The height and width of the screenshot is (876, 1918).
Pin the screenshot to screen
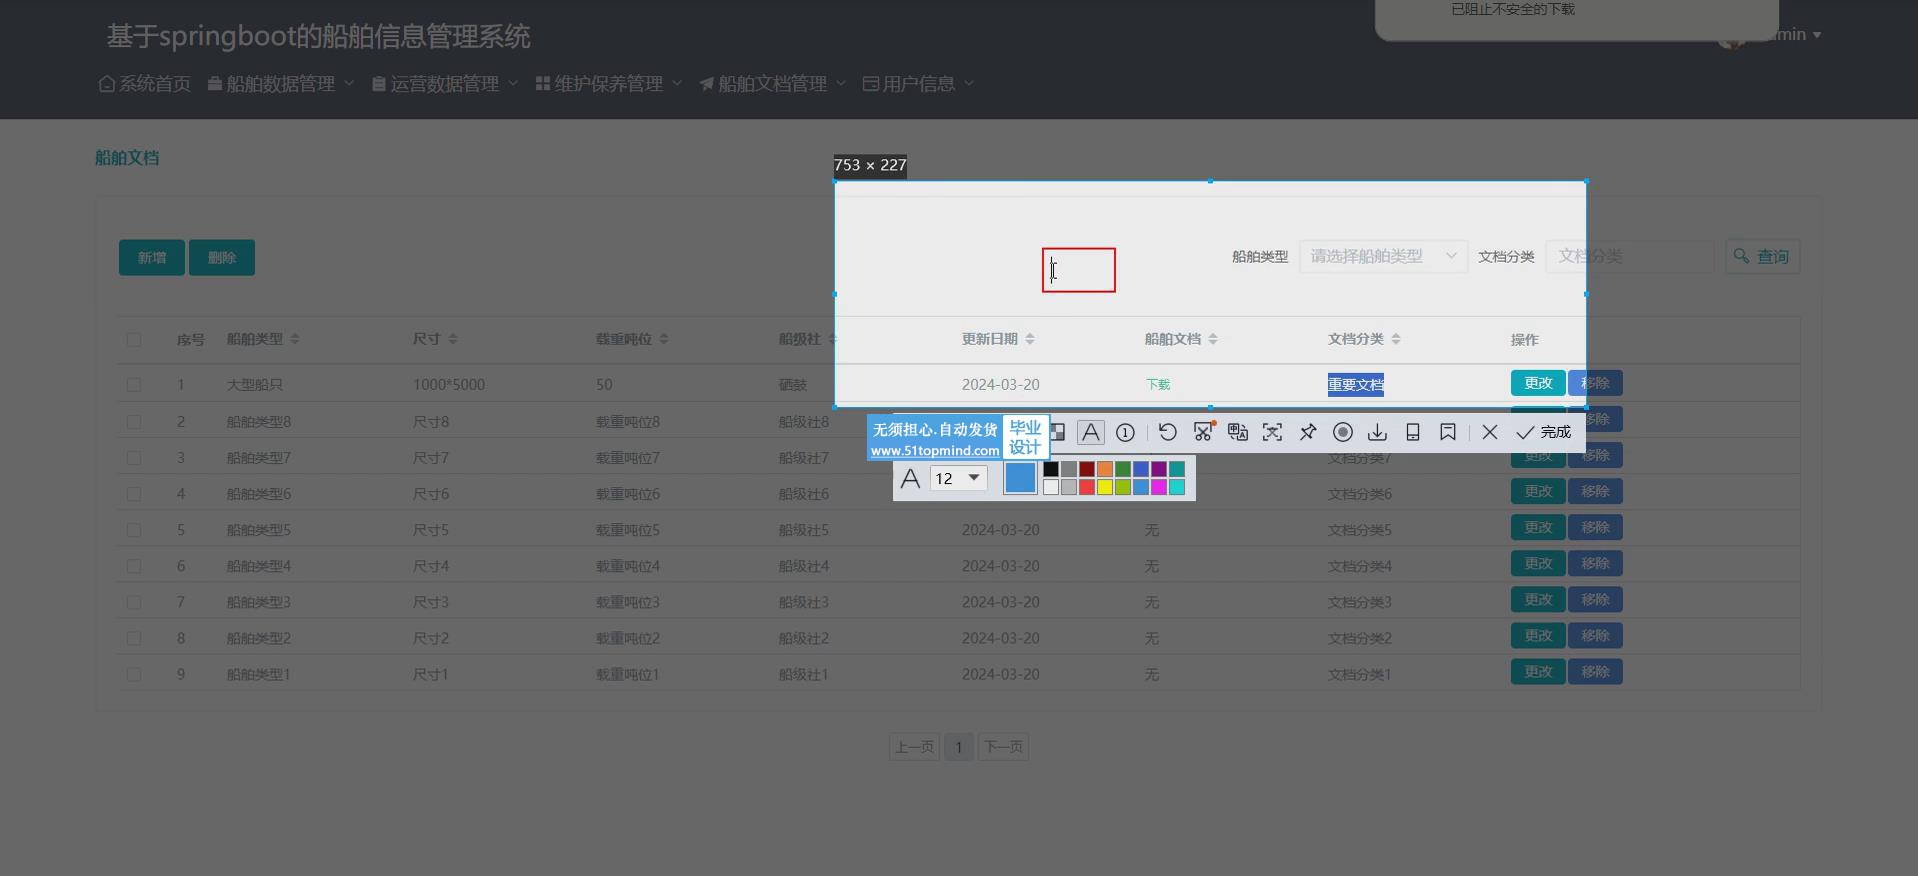1308,432
